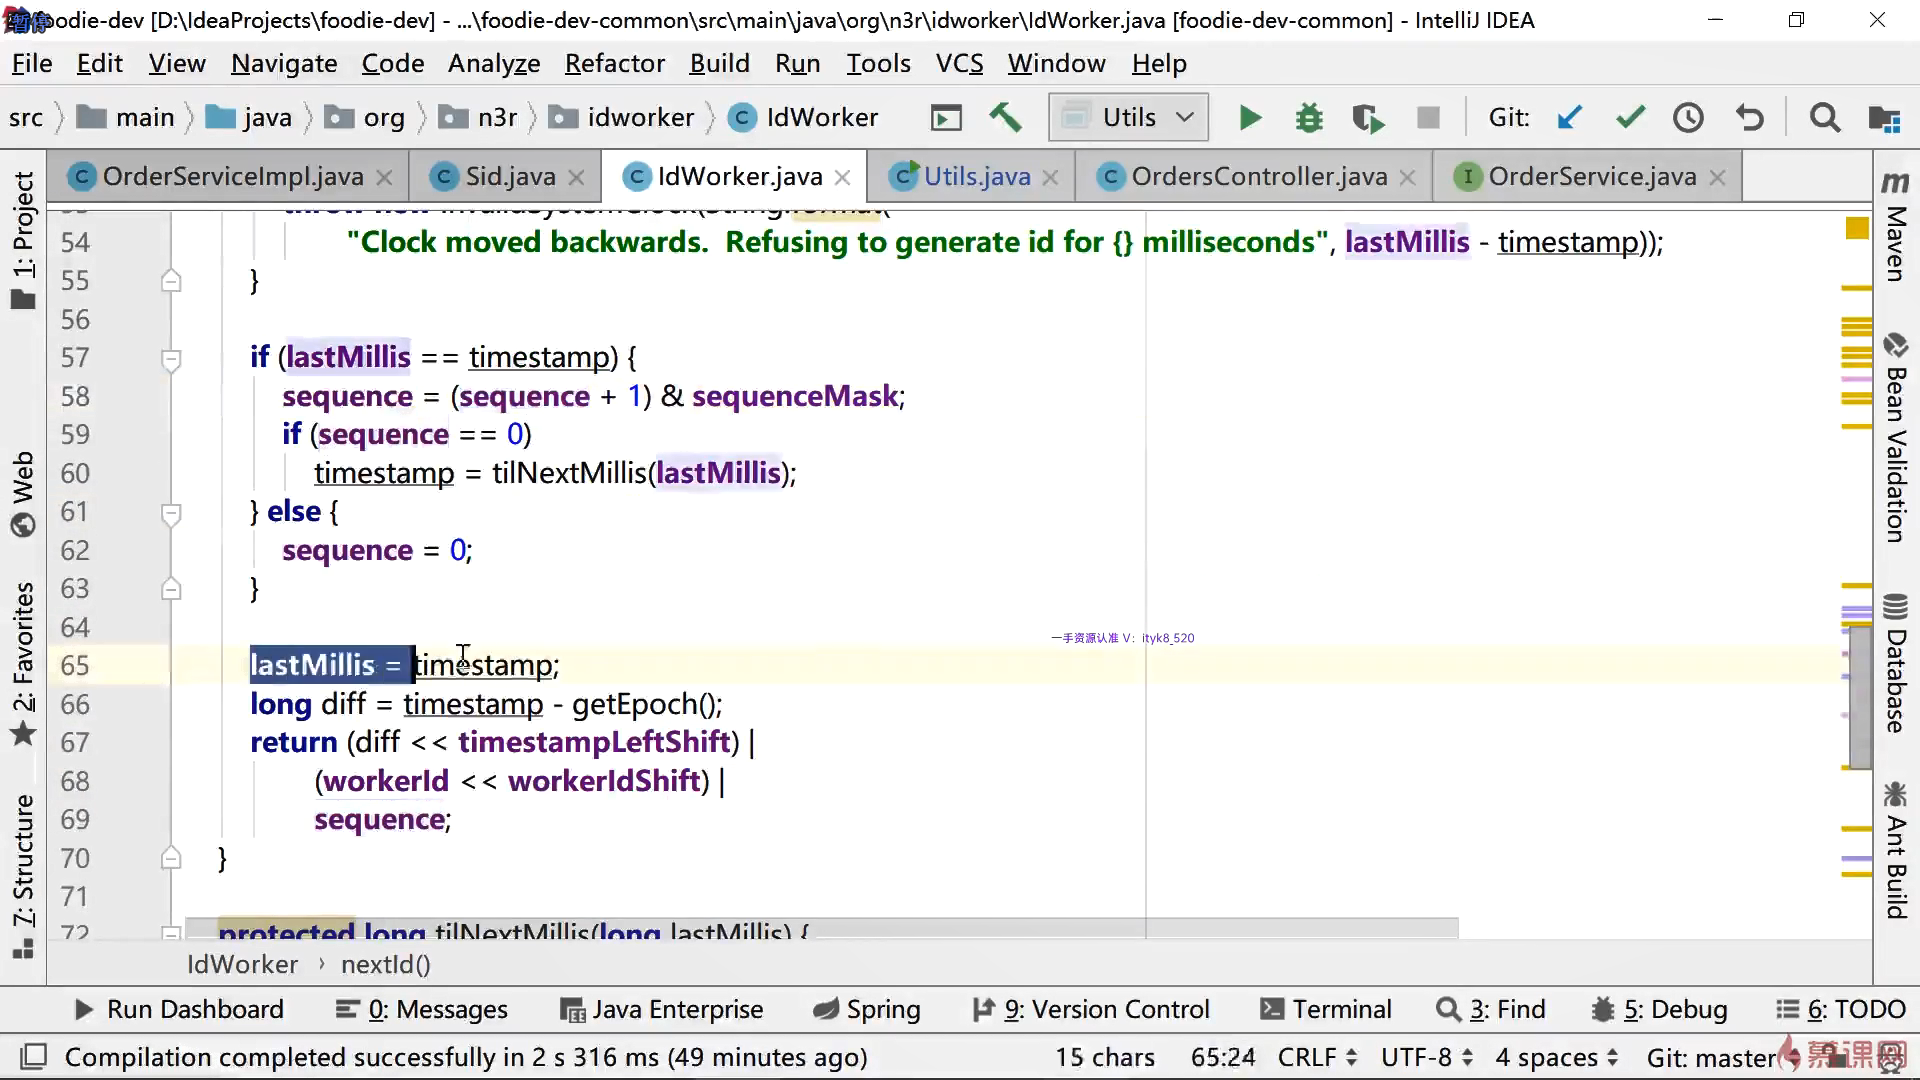Screen dimensions: 1920x1080
Task: Click Git: master branch widget
Action: 1710,1057
